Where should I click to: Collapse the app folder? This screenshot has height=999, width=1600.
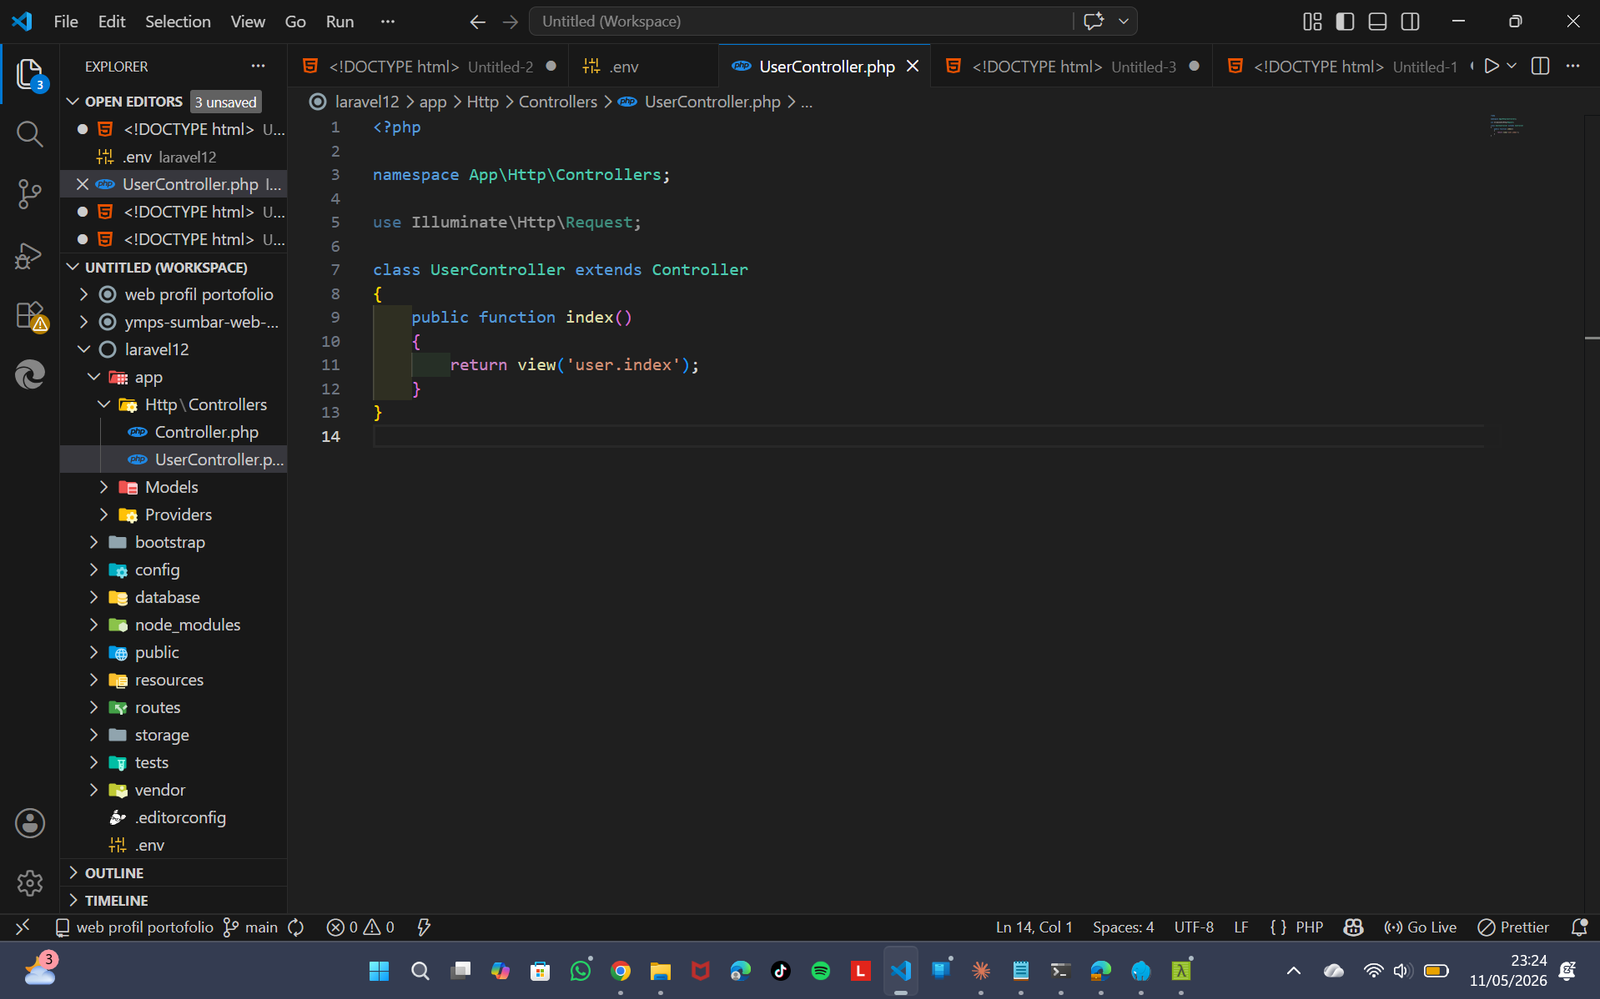click(174, 377)
